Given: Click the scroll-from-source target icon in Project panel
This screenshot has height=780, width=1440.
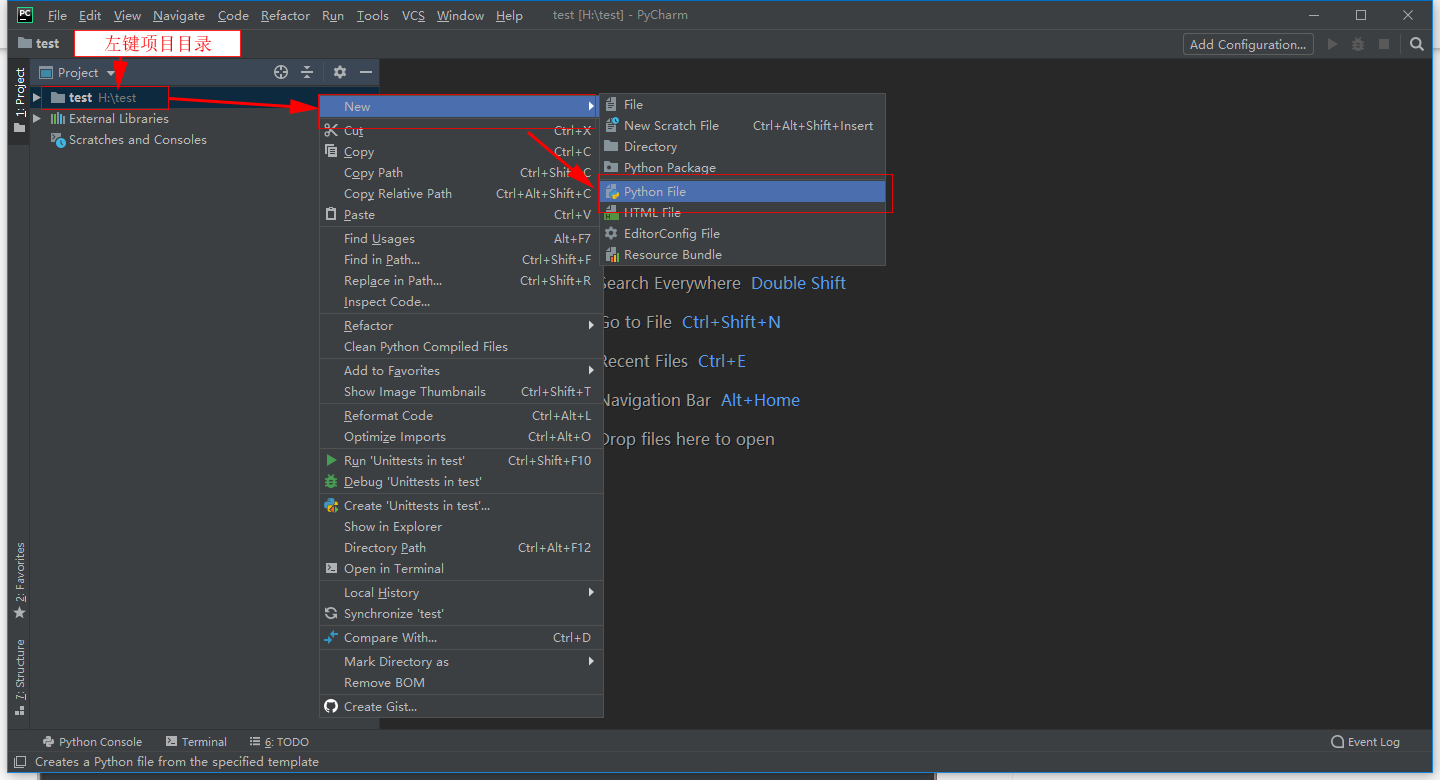Looking at the screenshot, I should (x=281, y=72).
